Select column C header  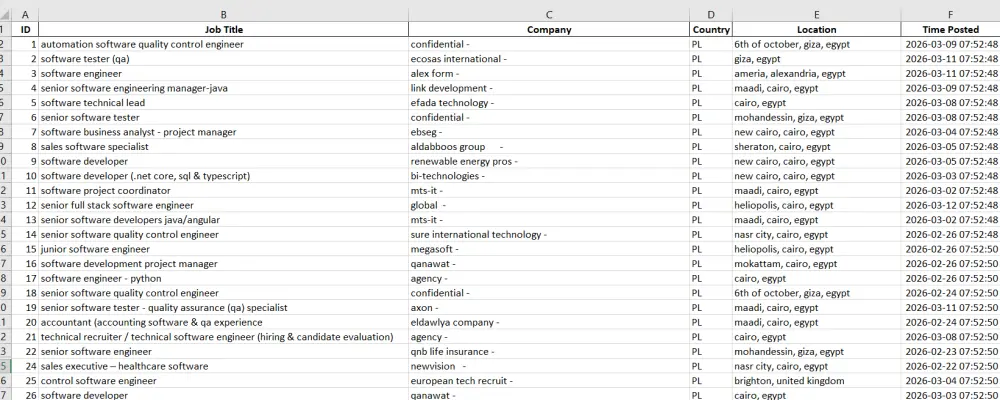pos(549,15)
